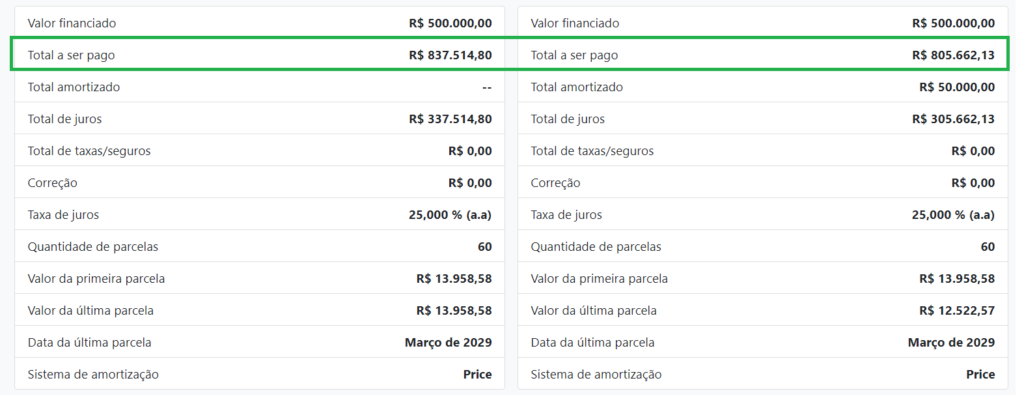The width and height of the screenshot is (1024, 402).
Task: Select the left Correção row label
Action: 52,183
